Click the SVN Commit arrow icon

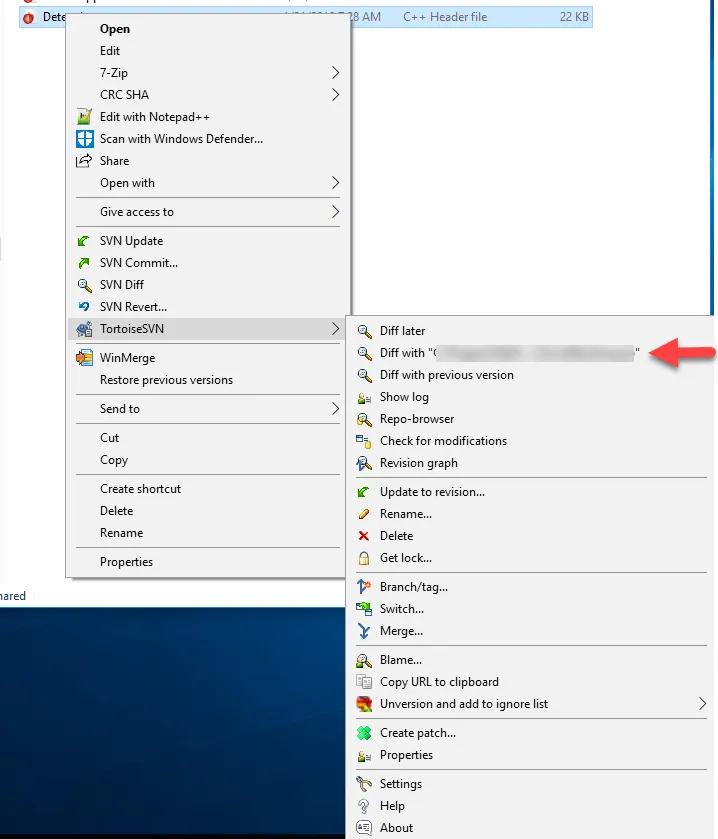(83, 263)
